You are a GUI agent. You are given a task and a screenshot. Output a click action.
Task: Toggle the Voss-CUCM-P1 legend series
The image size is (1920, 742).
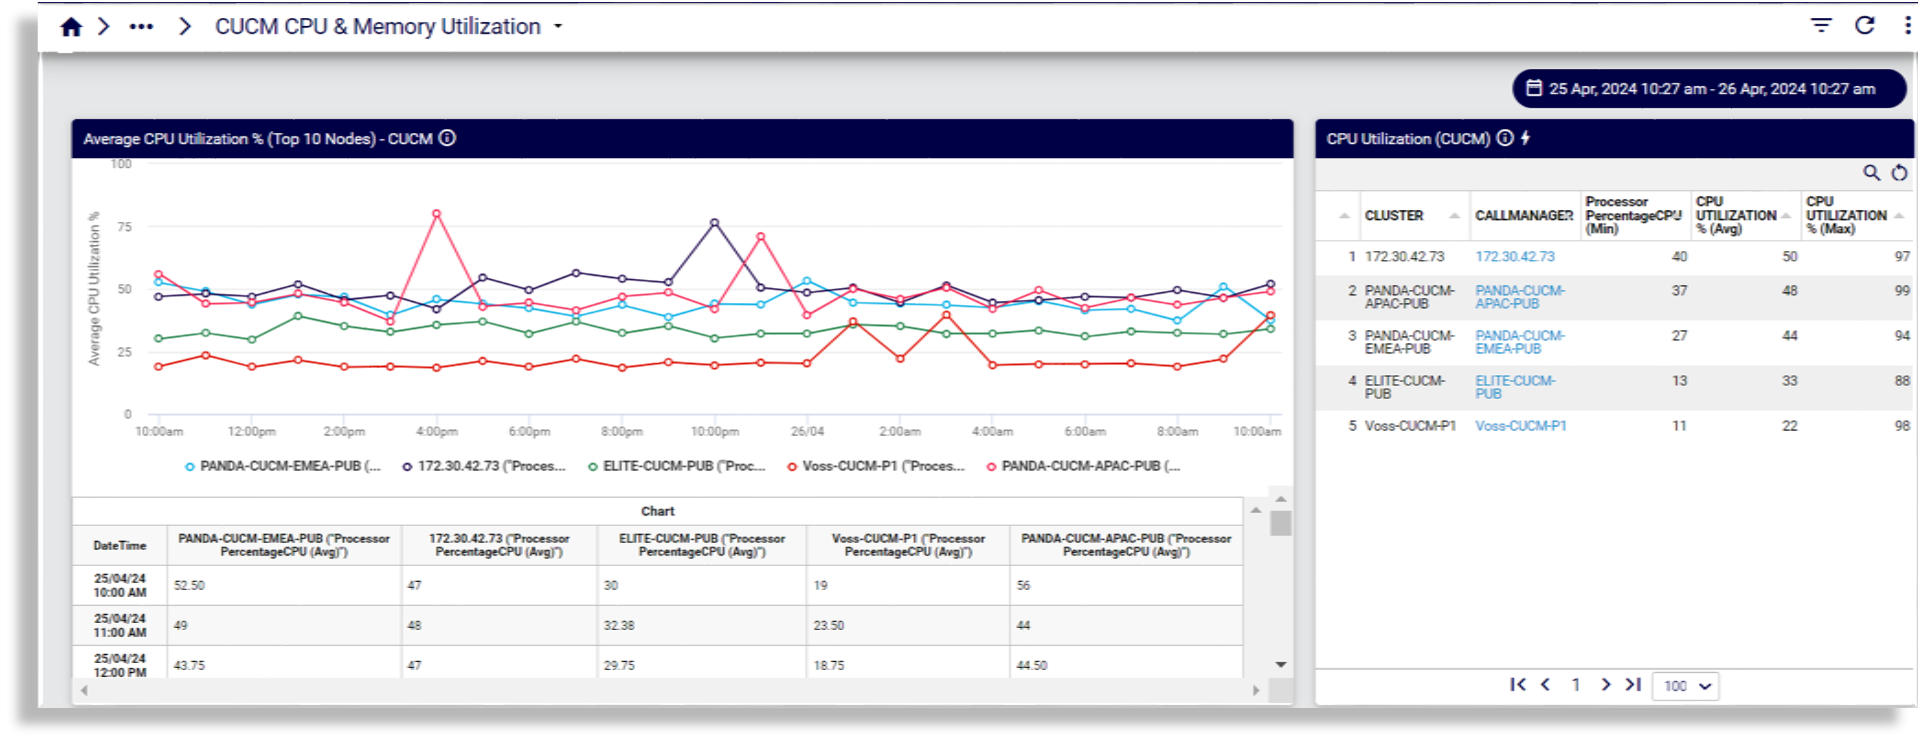876,466
